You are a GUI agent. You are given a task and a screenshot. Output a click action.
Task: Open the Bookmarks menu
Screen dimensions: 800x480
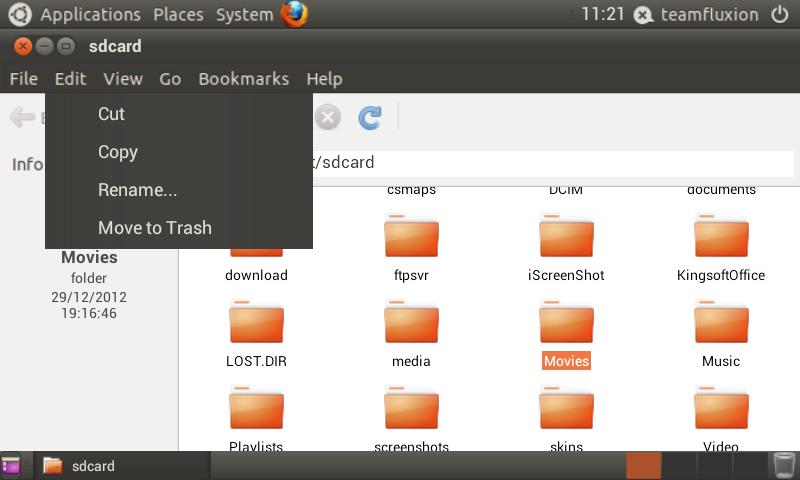click(243, 79)
